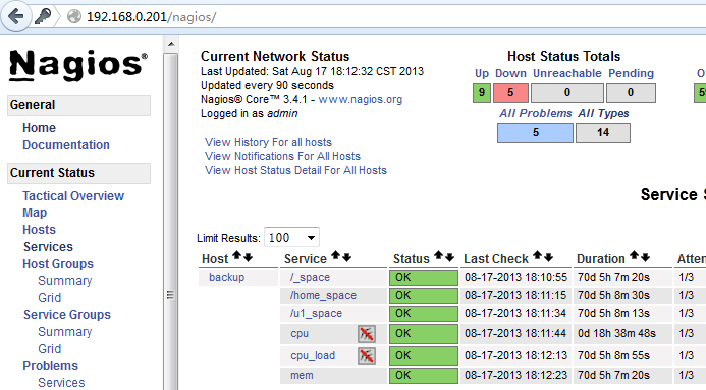Screen dimensions: 706x390
Task: Click the Down hosts count 5
Action: point(511,93)
